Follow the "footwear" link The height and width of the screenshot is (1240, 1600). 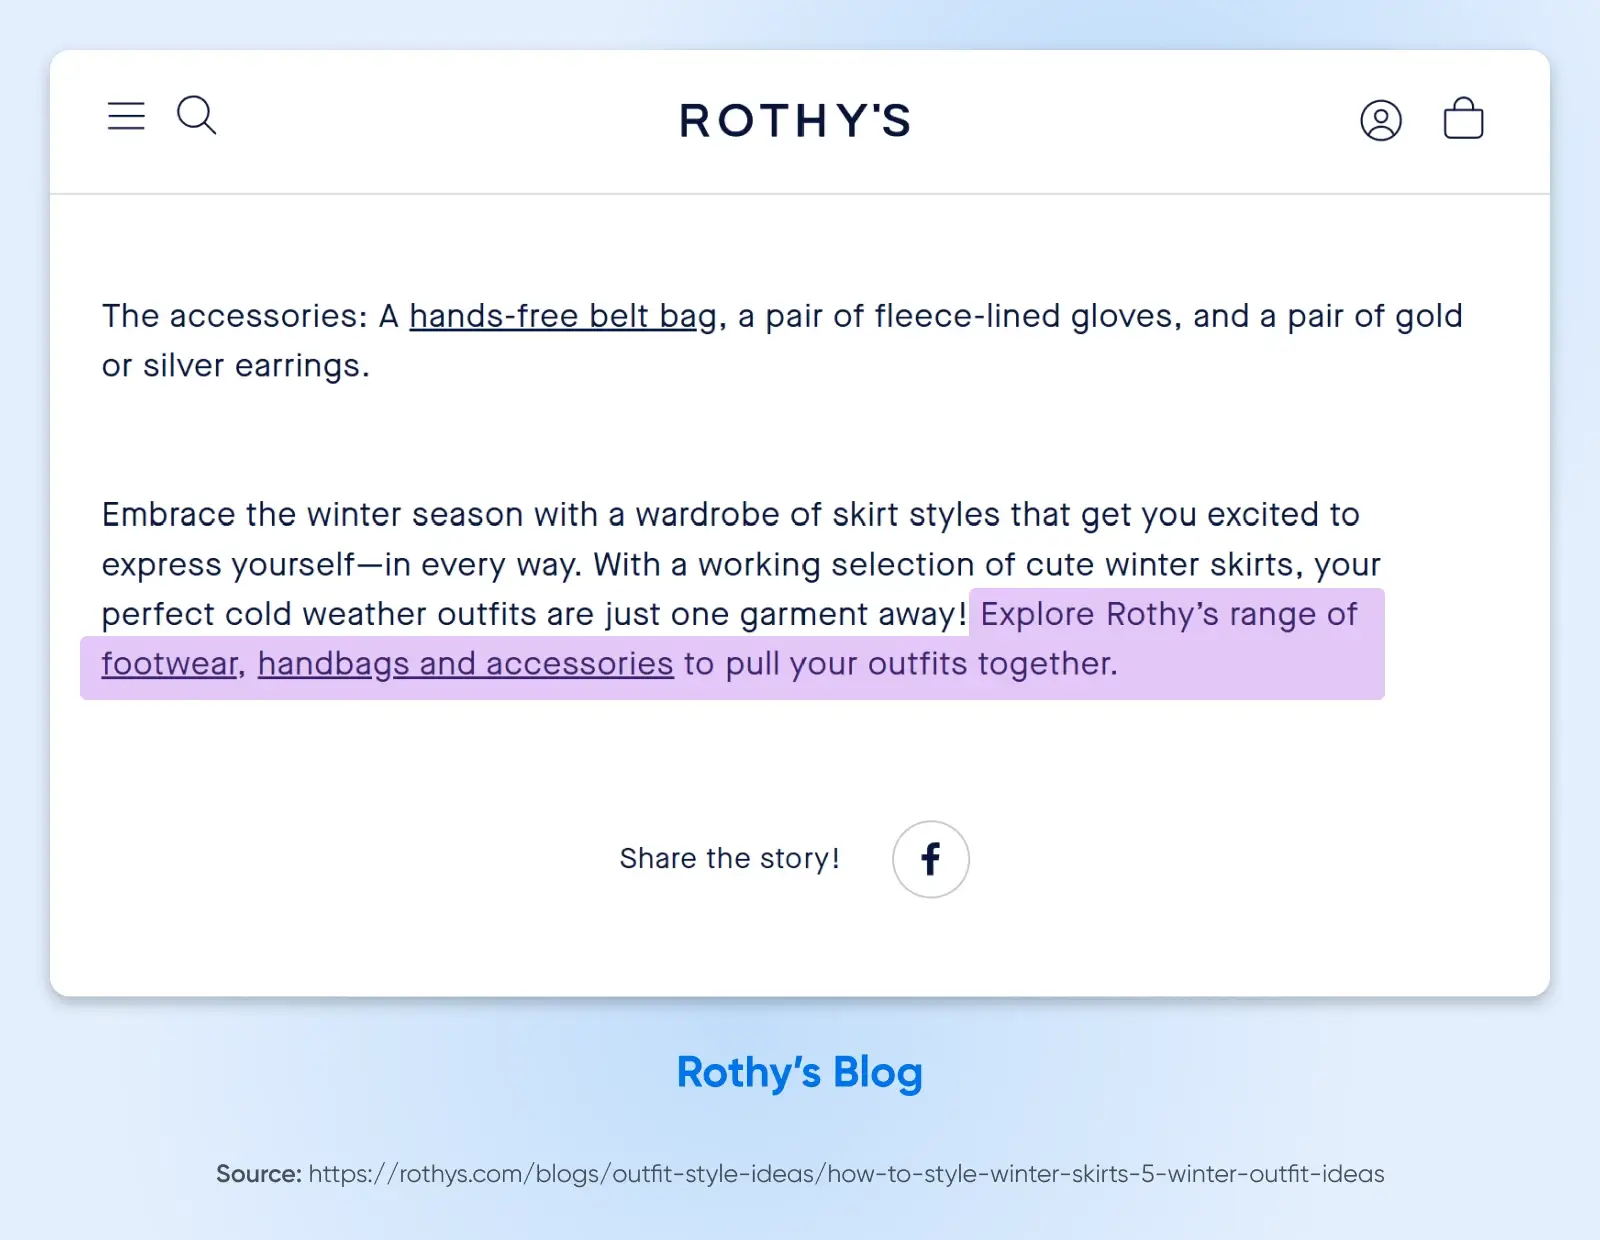click(x=170, y=664)
